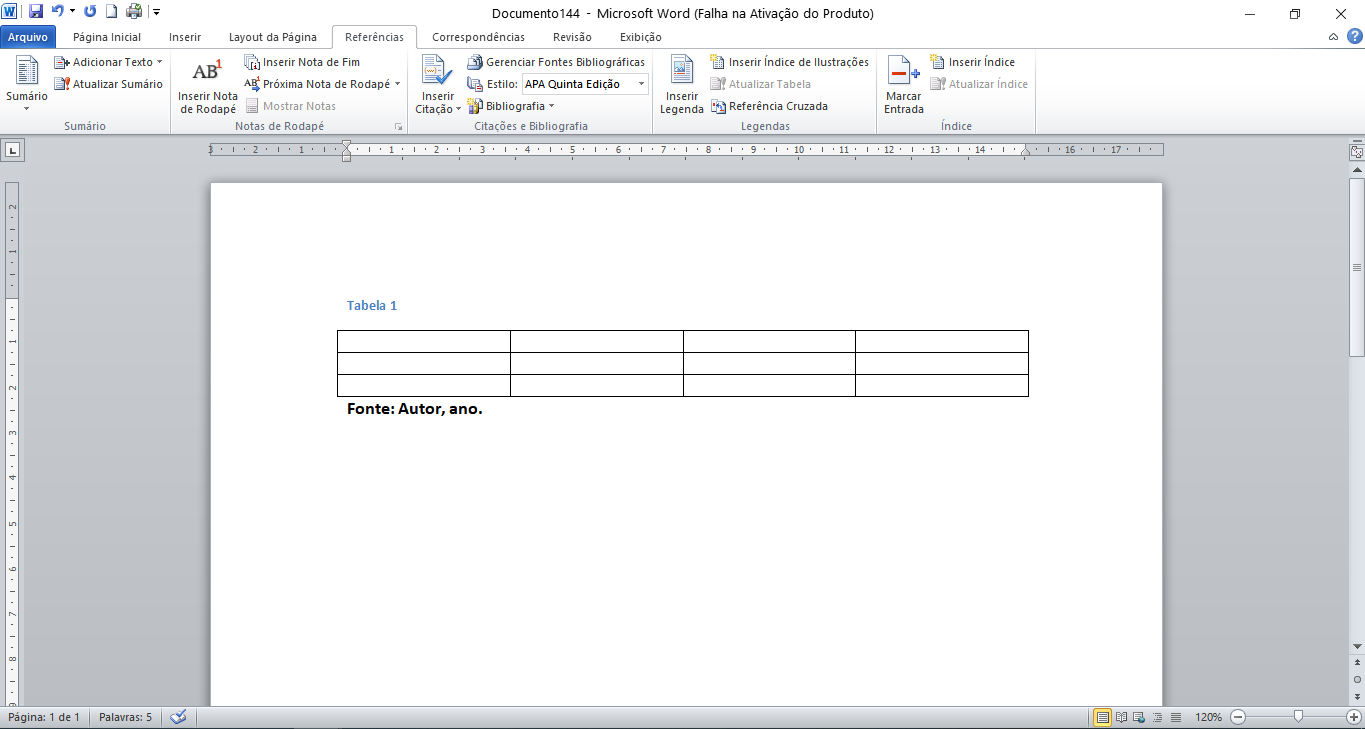This screenshot has height=729, width=1365.
Task: Open the Estilo APA Quinta Edição combo box
Action: point(585,84)
